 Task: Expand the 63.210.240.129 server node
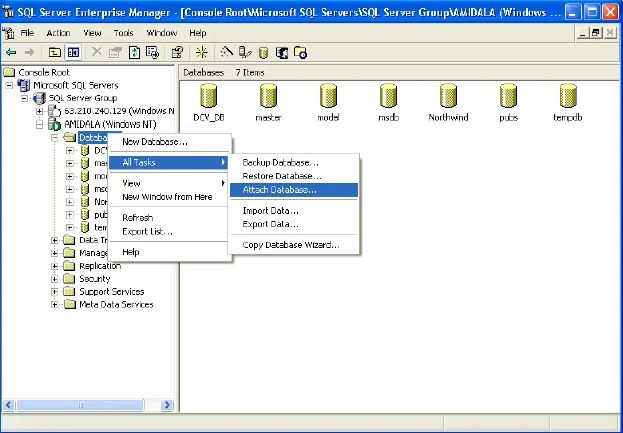click(39, 111)
